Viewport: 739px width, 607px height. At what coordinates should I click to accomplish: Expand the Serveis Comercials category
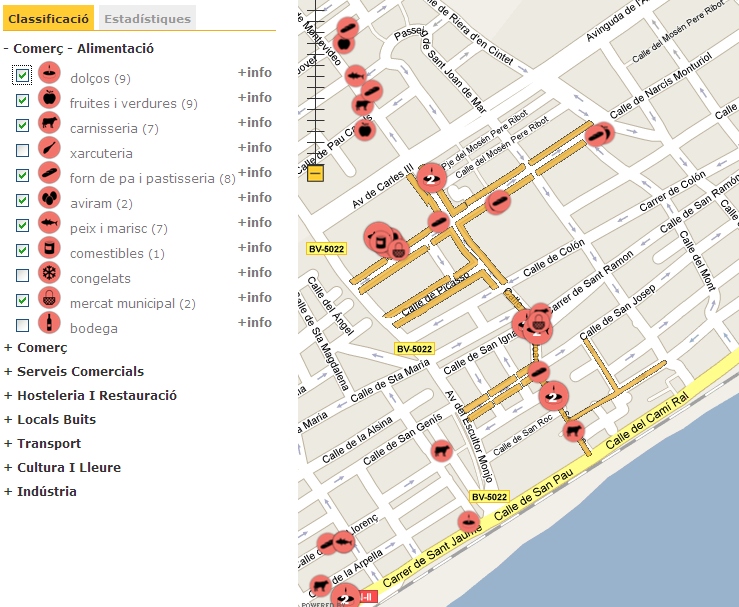(x=74, y=371)
